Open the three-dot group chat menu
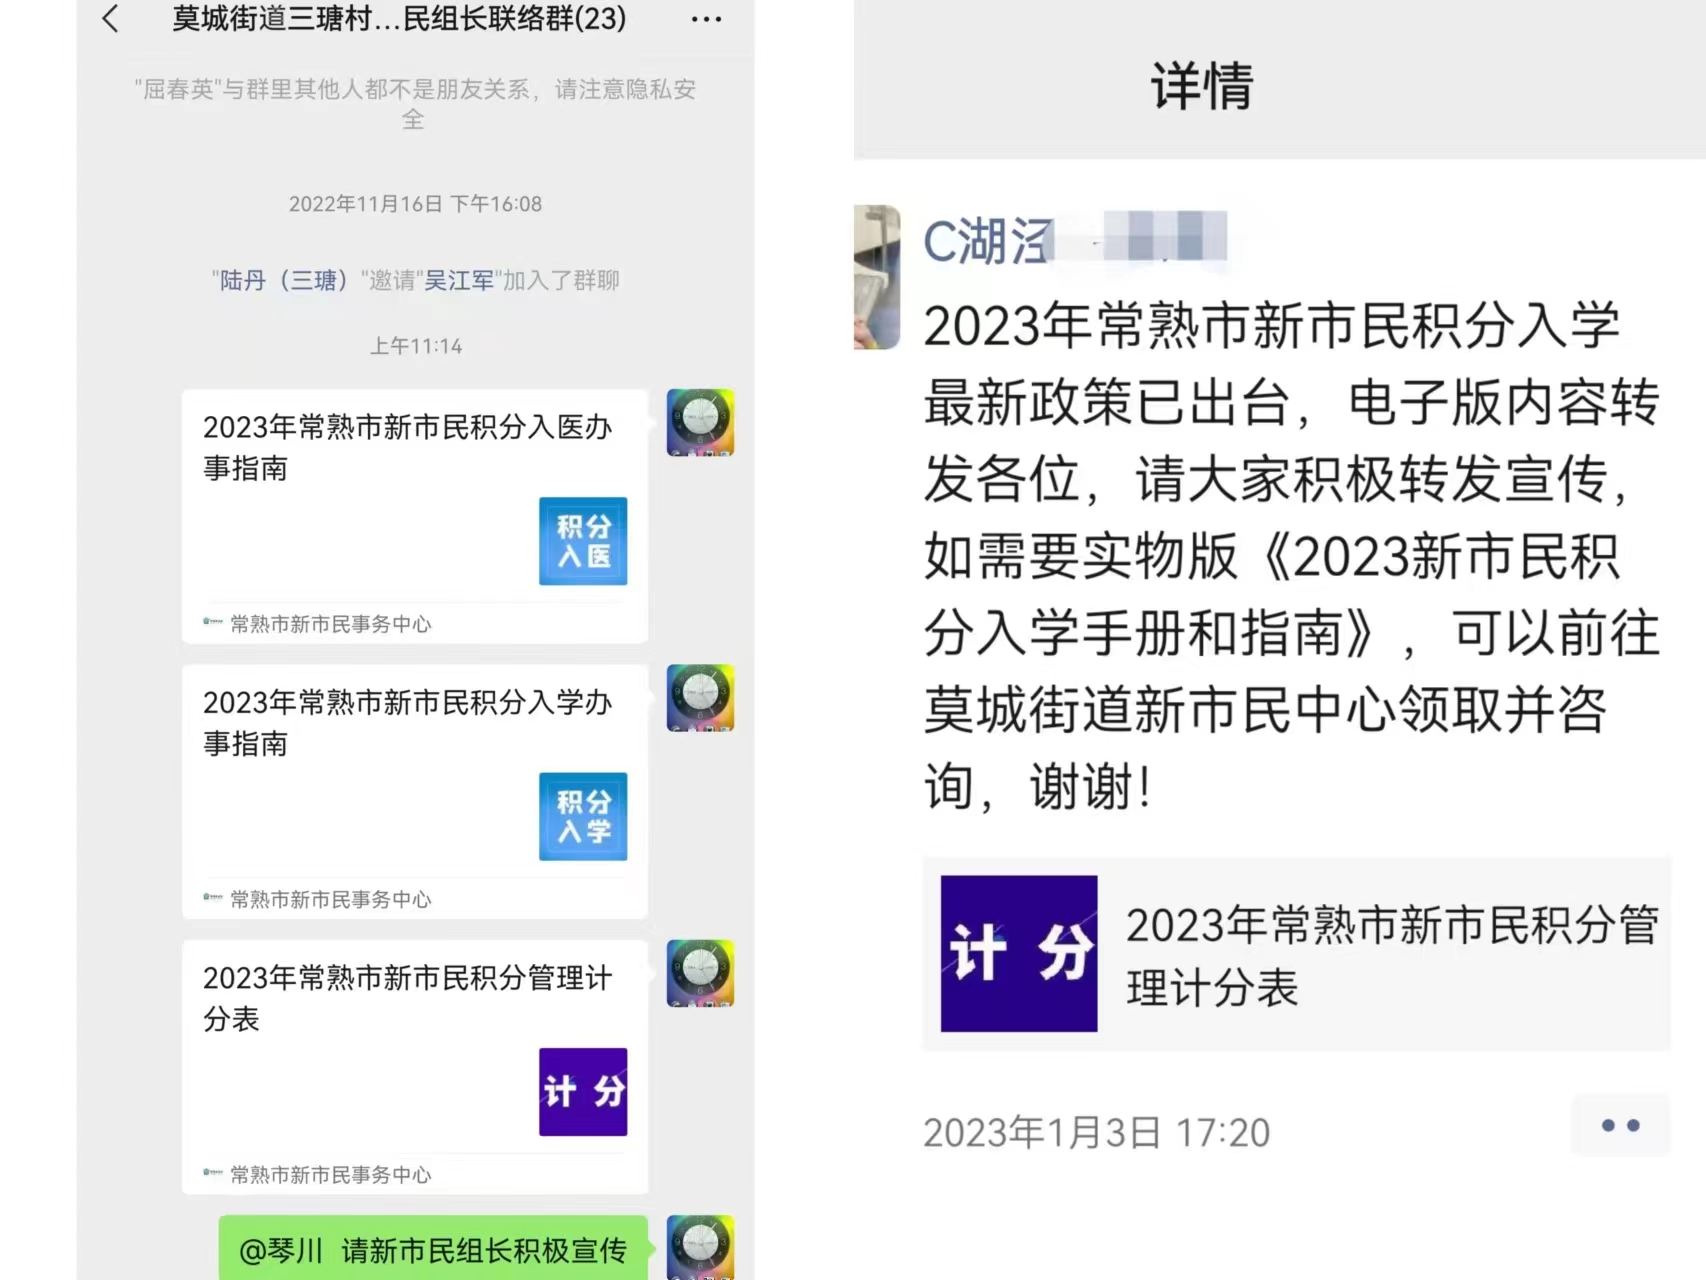The image size is (1706, 1280). tap(706, 19)
